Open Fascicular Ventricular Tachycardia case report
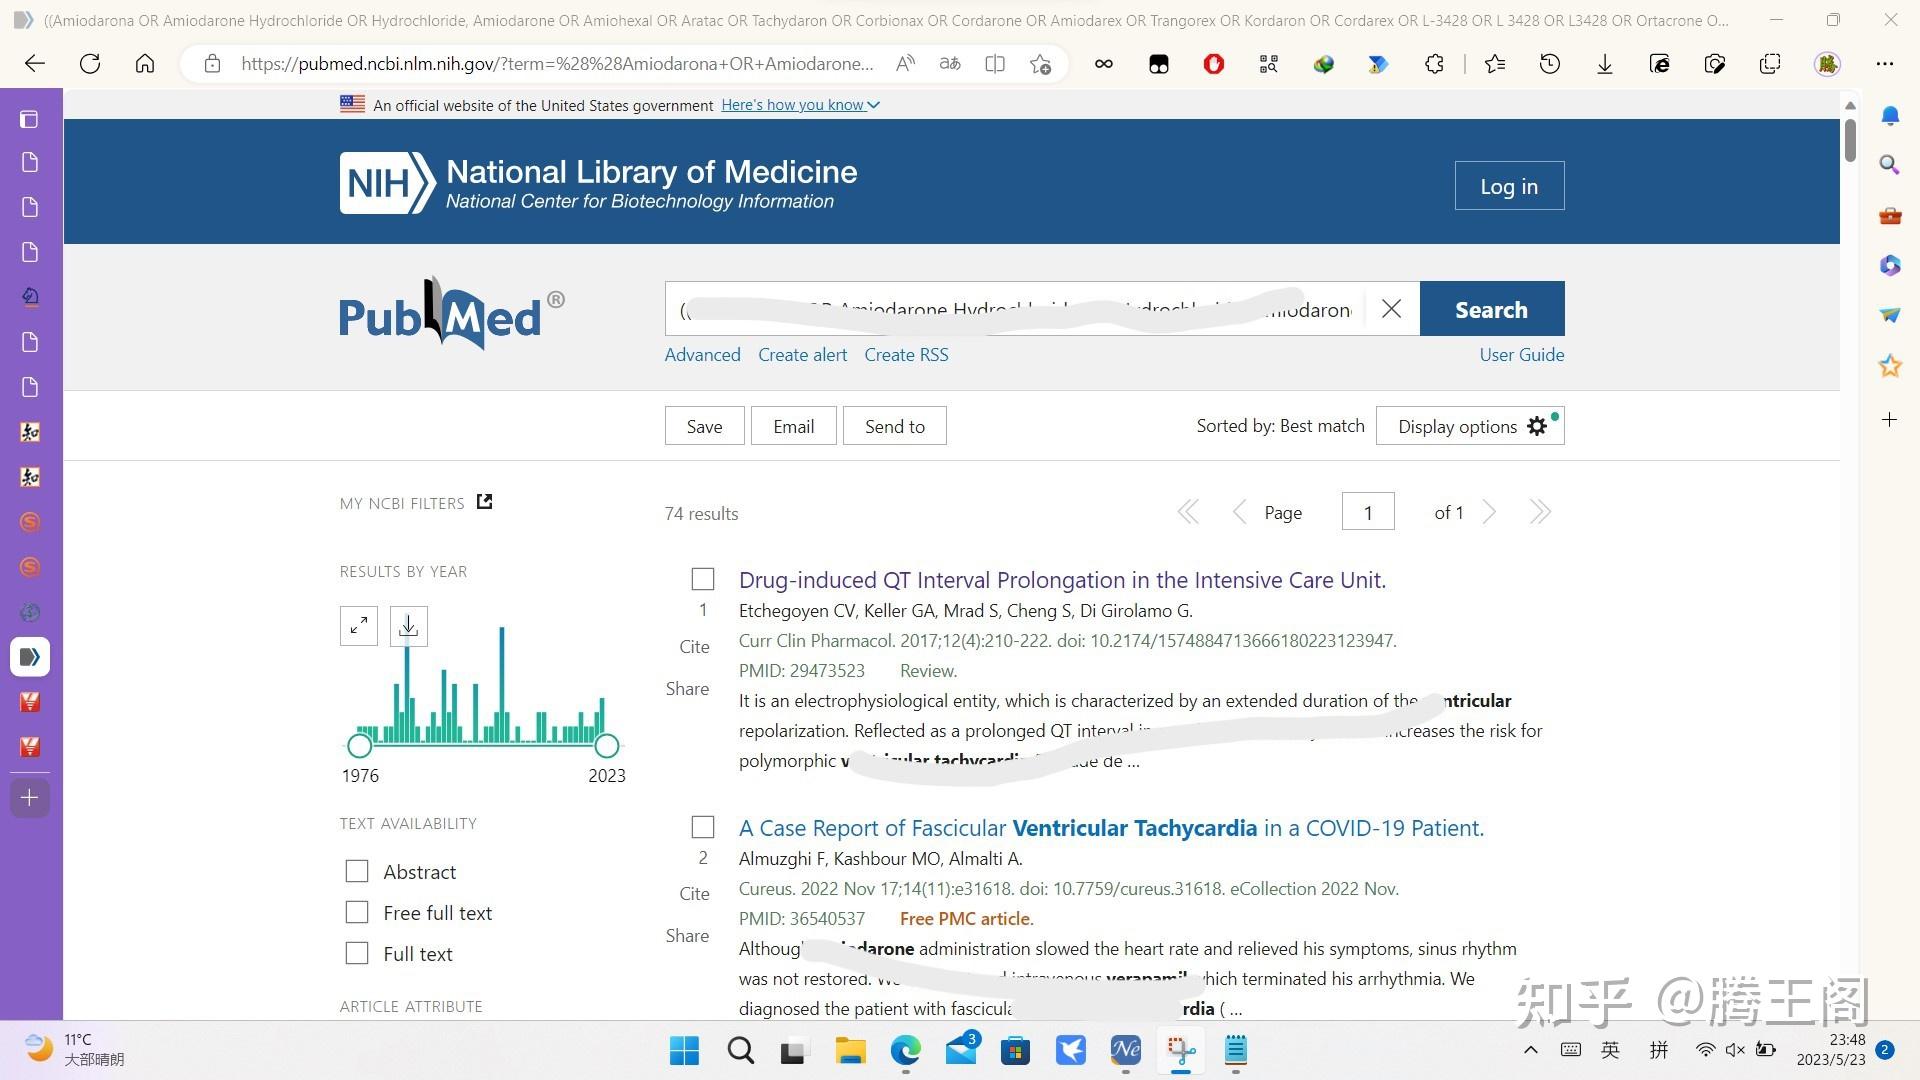This screenshot has height=1080, width=1920. click(x=1111, y=828)
